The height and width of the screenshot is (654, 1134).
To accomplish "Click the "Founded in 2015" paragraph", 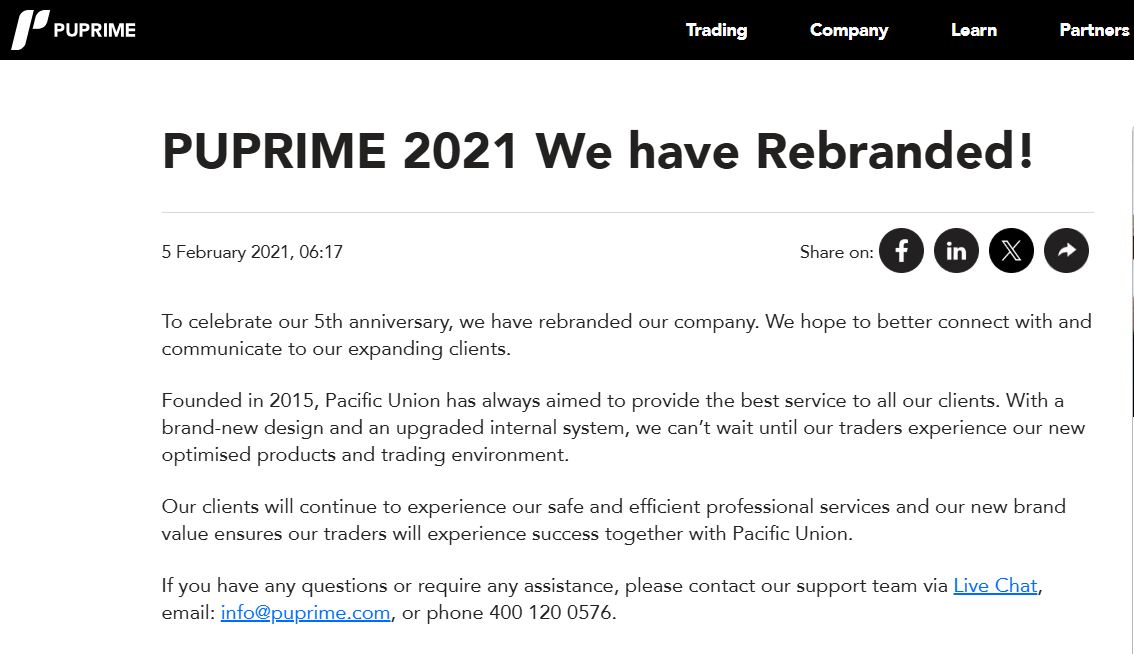I will pos(623,427).
